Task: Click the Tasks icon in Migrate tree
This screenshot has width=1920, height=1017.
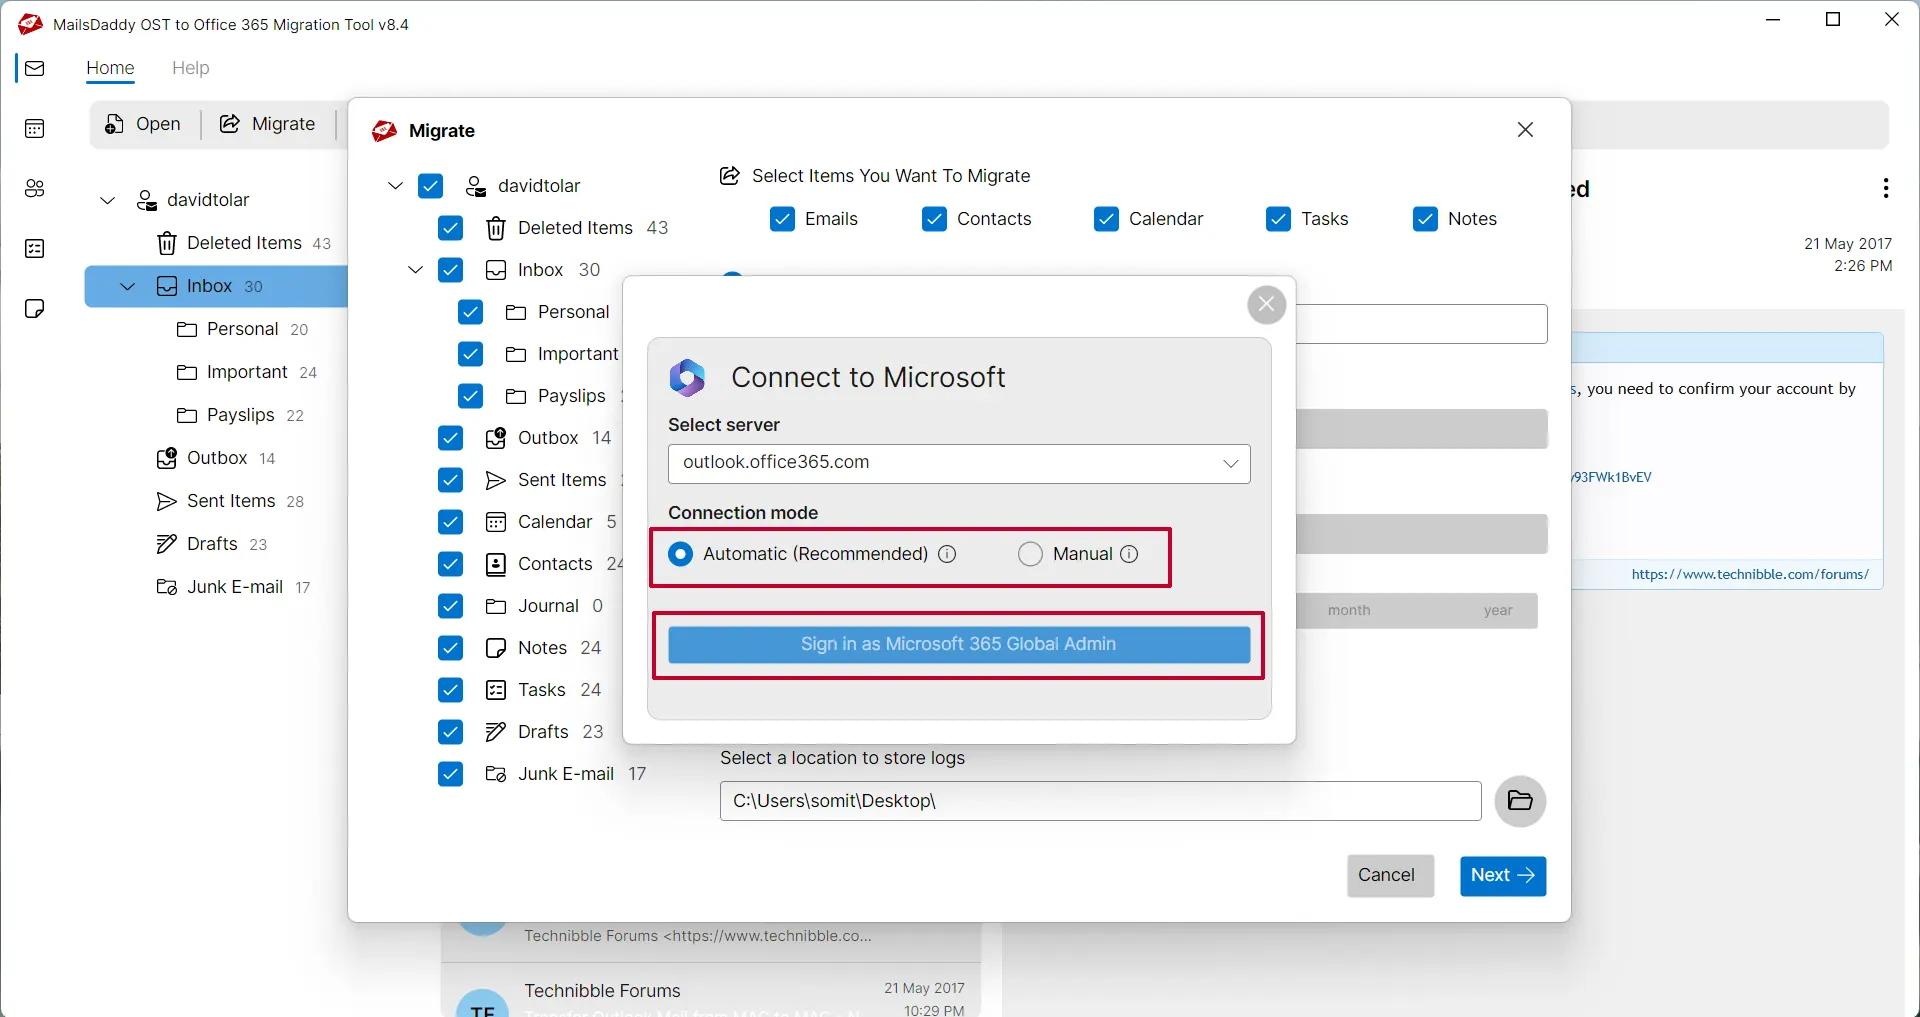Action: coord(495,690)
